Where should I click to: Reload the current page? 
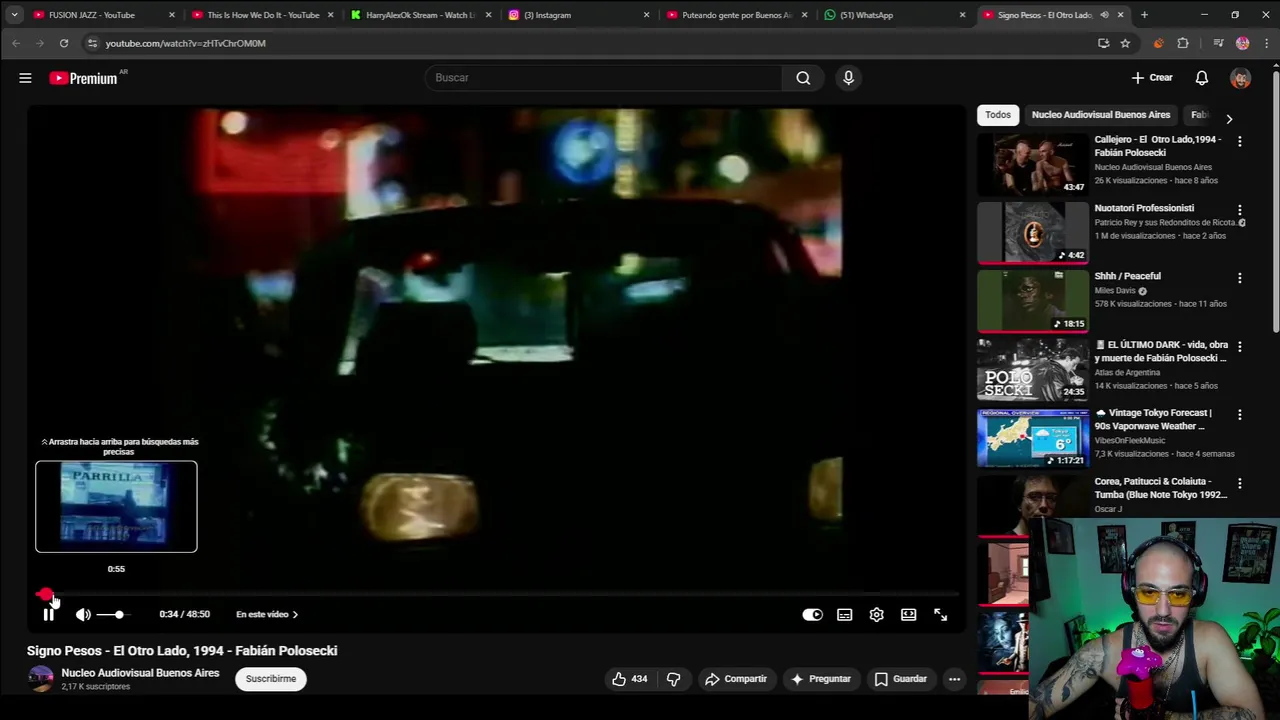pyautogui.click(x=63, y=43)
